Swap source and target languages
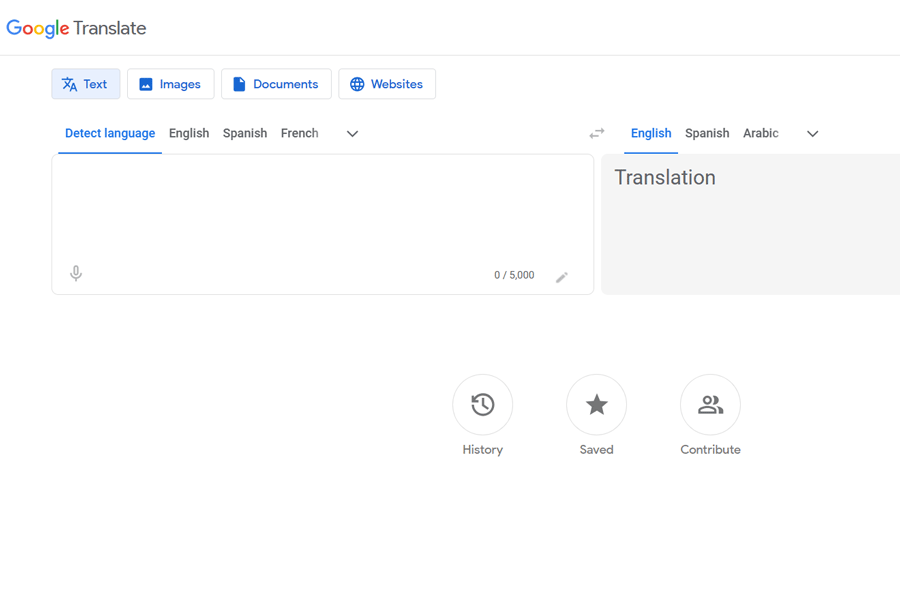Screen dimensions: 900x600 [597, 133]
